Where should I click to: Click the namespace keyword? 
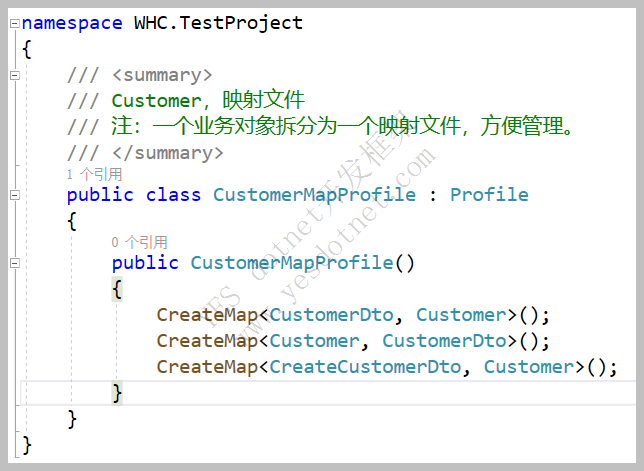(x=72, y=22)
